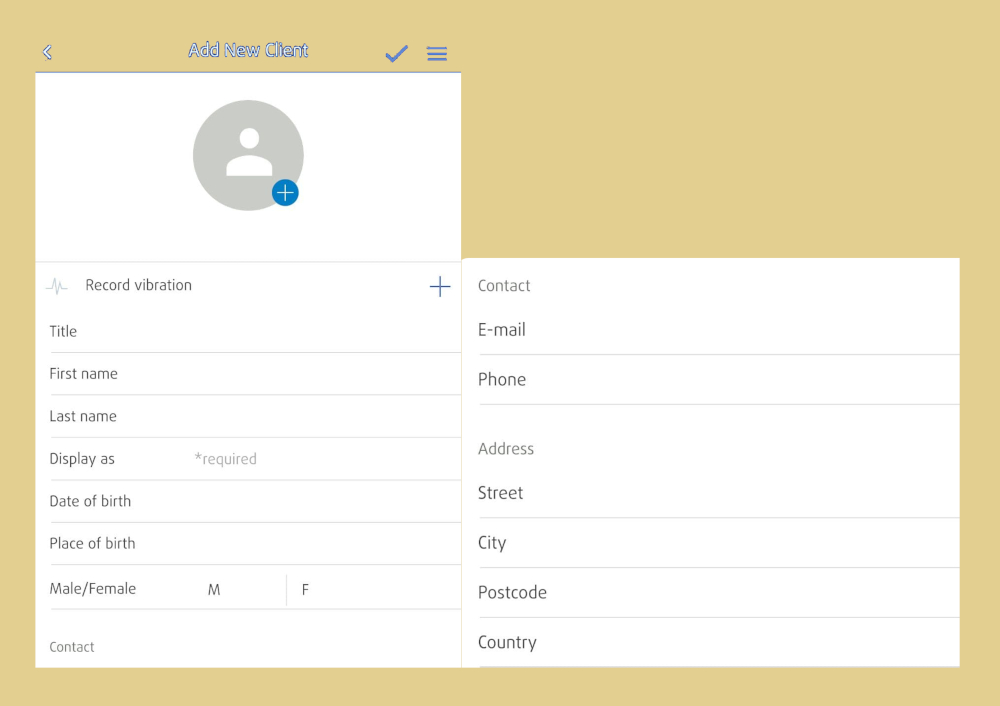Click the blue plus badge on avatar
Viewport: 1000px width, 706px height.
(285, 193)
